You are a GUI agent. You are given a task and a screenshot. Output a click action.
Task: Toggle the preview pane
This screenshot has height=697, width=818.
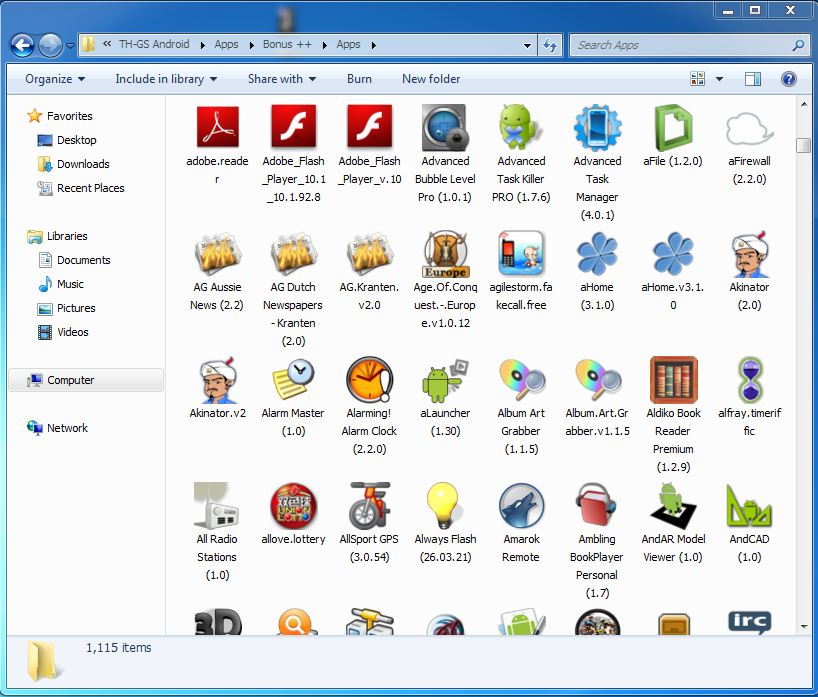(752, 79)
